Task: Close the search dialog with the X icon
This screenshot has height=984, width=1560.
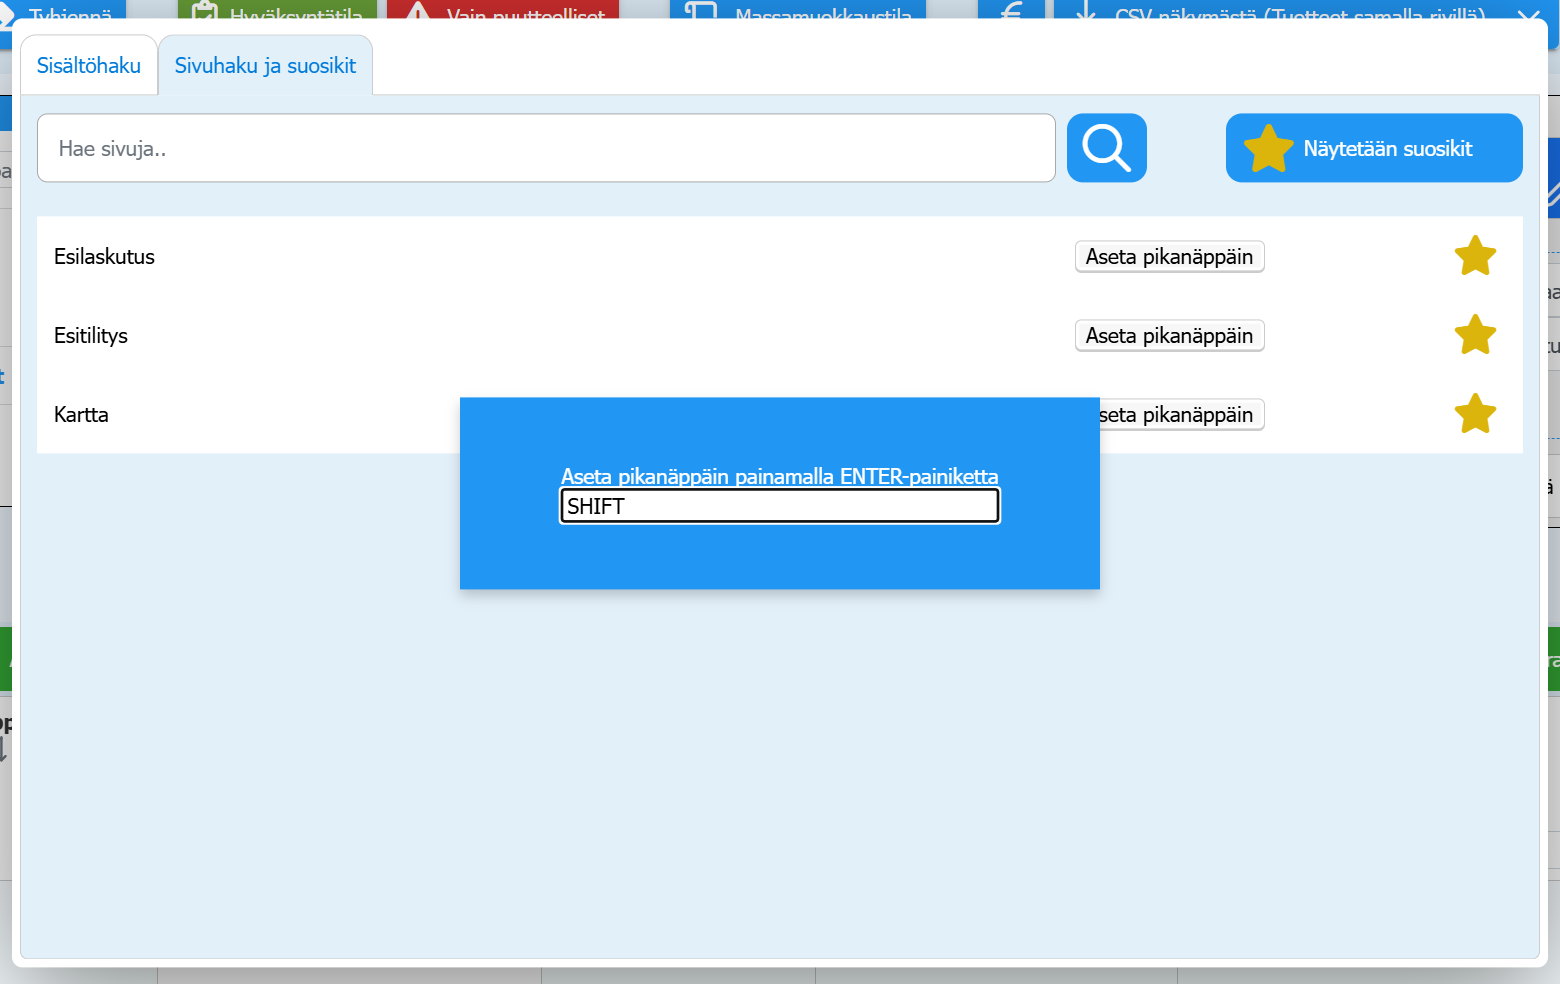Action: [1528, 14]
